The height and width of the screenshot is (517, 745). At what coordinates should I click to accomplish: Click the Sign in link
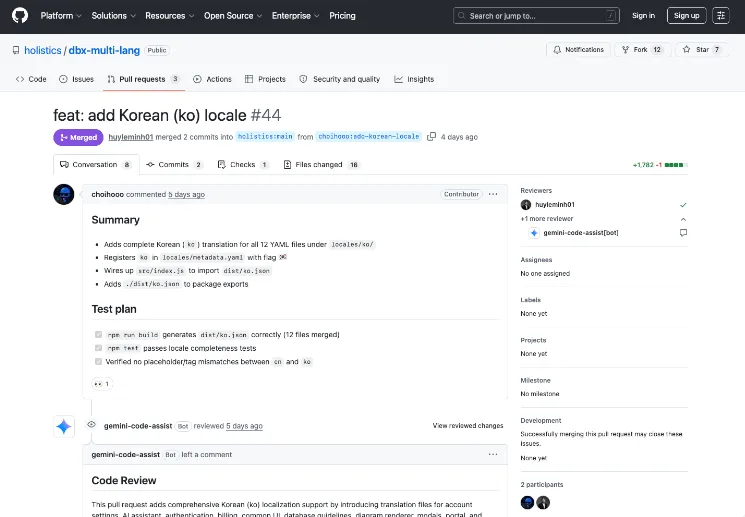tap(643, 16)
